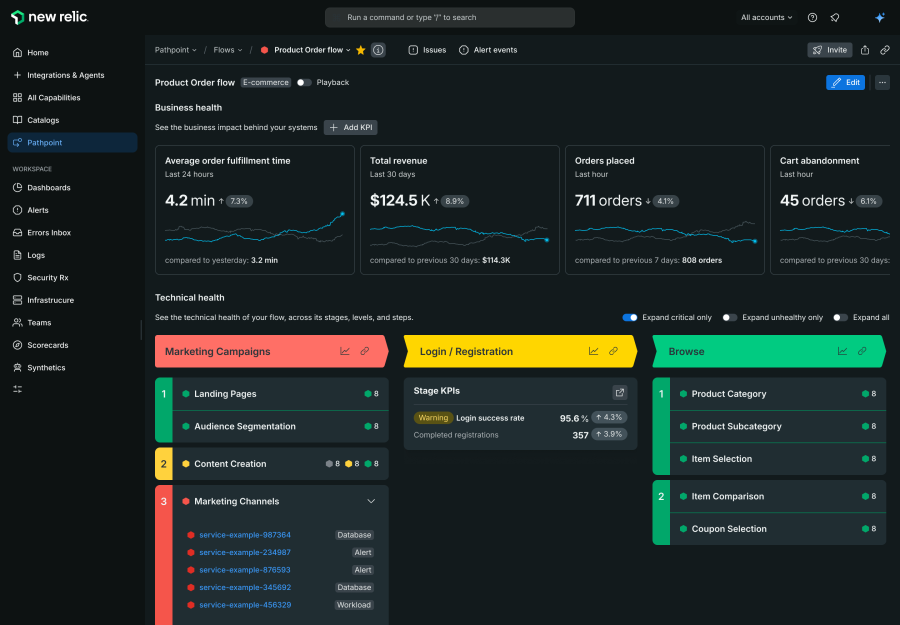Image resolution: width=900 pixels, height=625 pixels.
Task: Open the three-dot more options menu
Action: click(x=882, y=83)
